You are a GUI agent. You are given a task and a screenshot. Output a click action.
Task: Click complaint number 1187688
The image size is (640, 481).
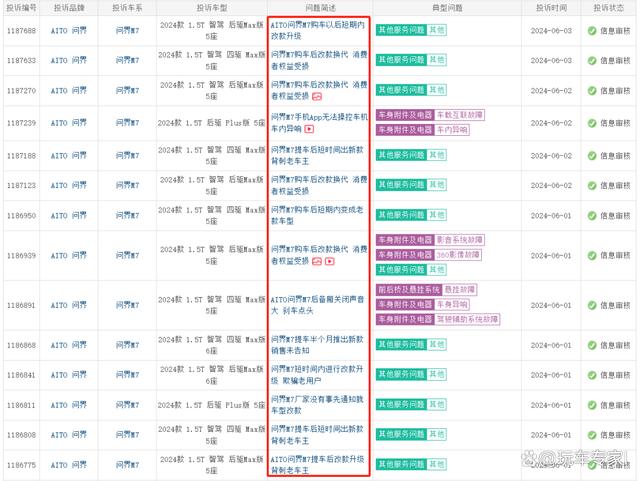coord(21,31)
